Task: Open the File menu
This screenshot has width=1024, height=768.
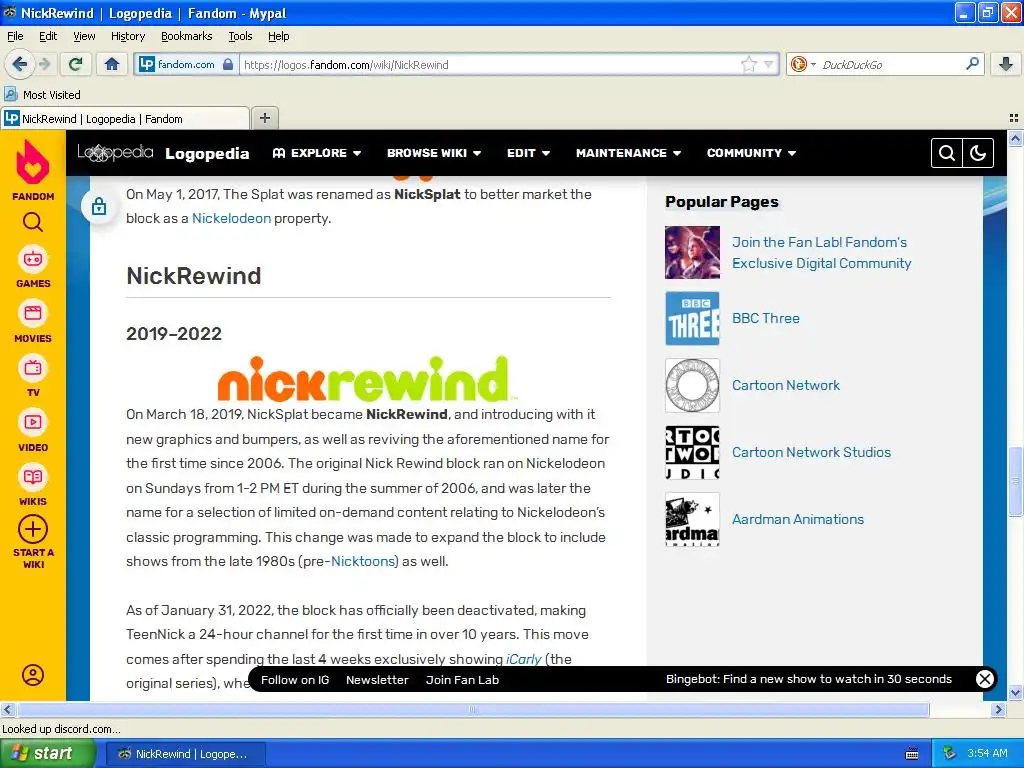Action: (x=15, y=36)
